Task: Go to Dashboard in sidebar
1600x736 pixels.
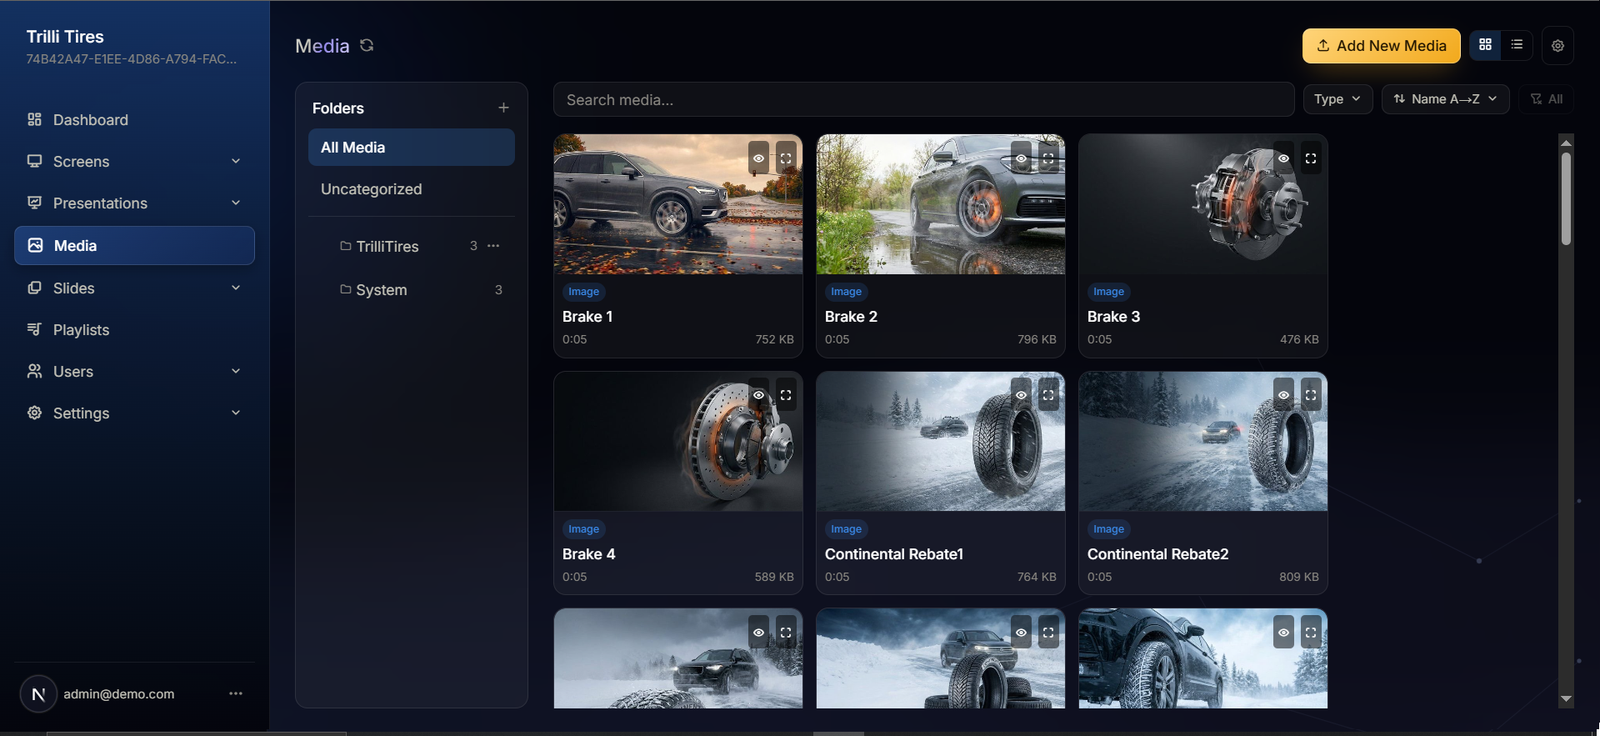Action: 135,120
